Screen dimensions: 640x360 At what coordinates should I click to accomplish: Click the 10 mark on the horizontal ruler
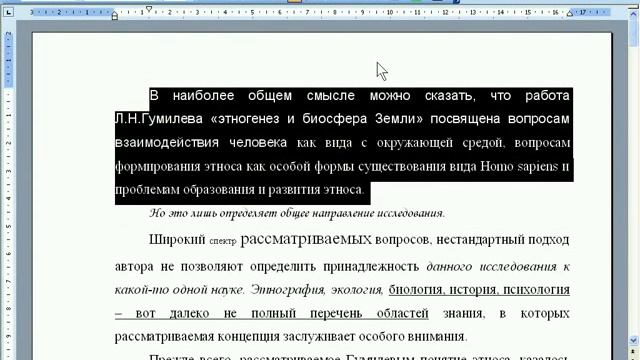390,13
